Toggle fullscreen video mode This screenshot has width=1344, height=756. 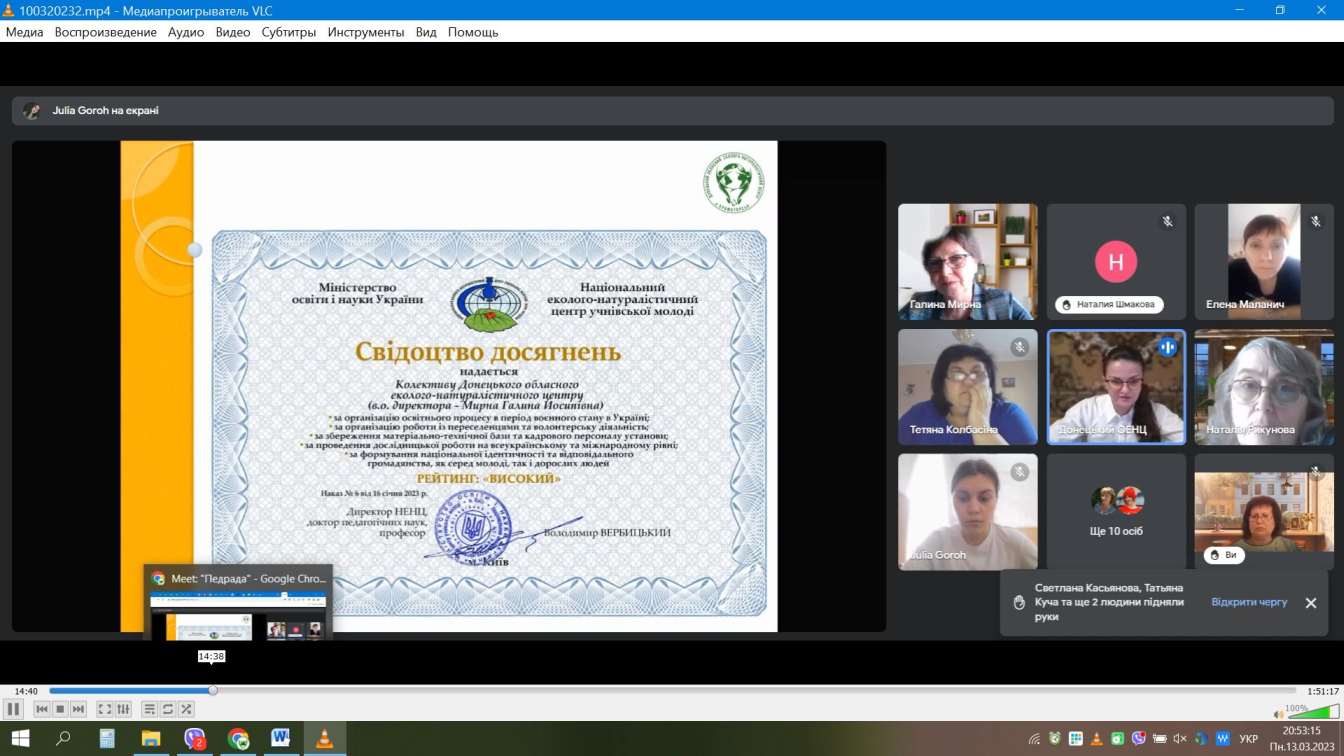104,709
